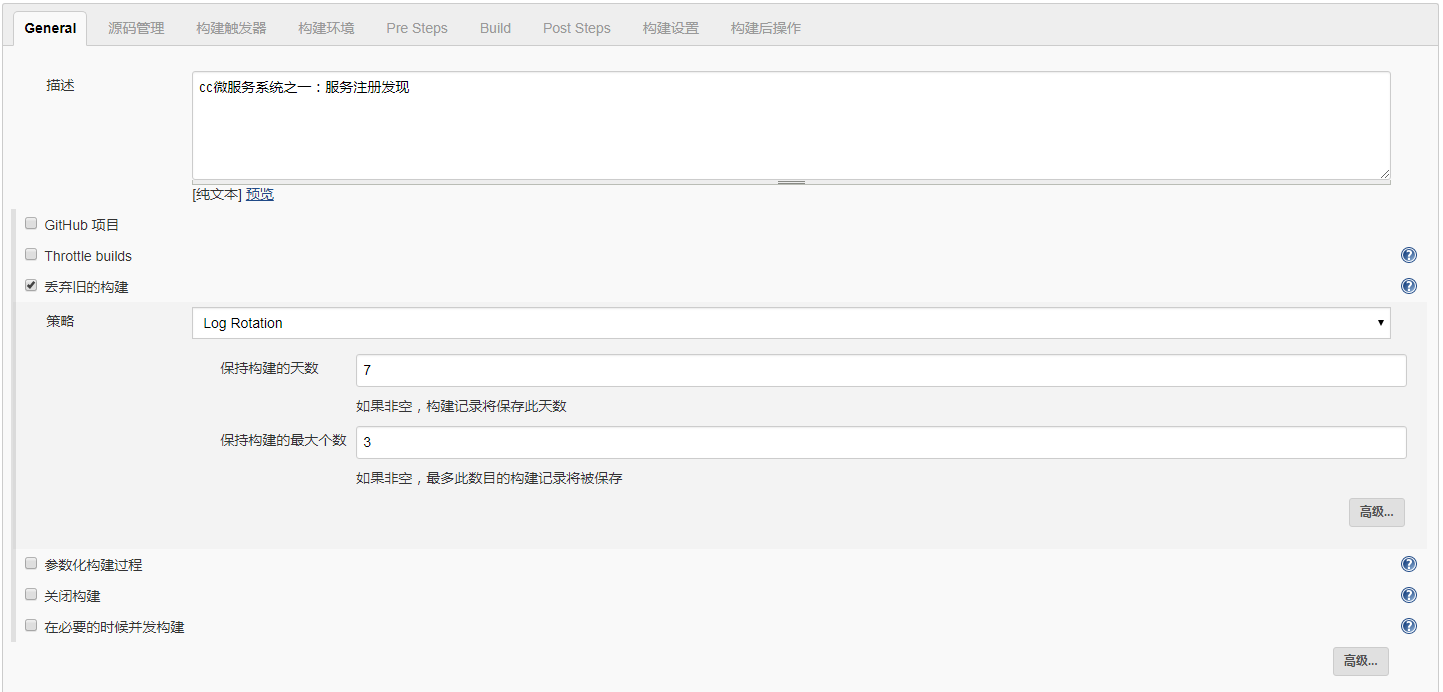Open the 构建设置 tab
Viewport: 1443px width, 692px height.
click(671, 28)
